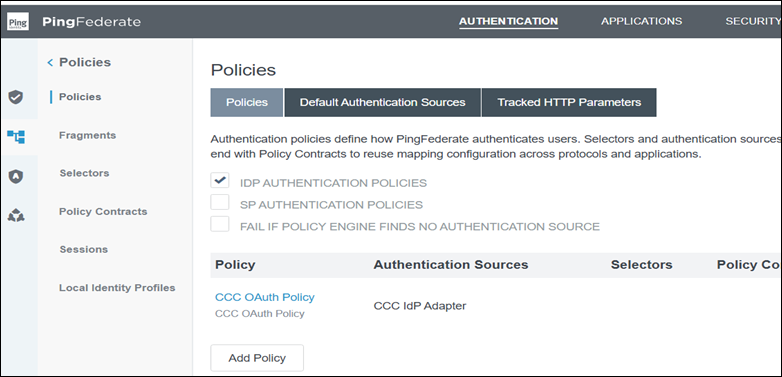Click the Ping Identity logo icon

pyautogui.click(x=18, y=22)
